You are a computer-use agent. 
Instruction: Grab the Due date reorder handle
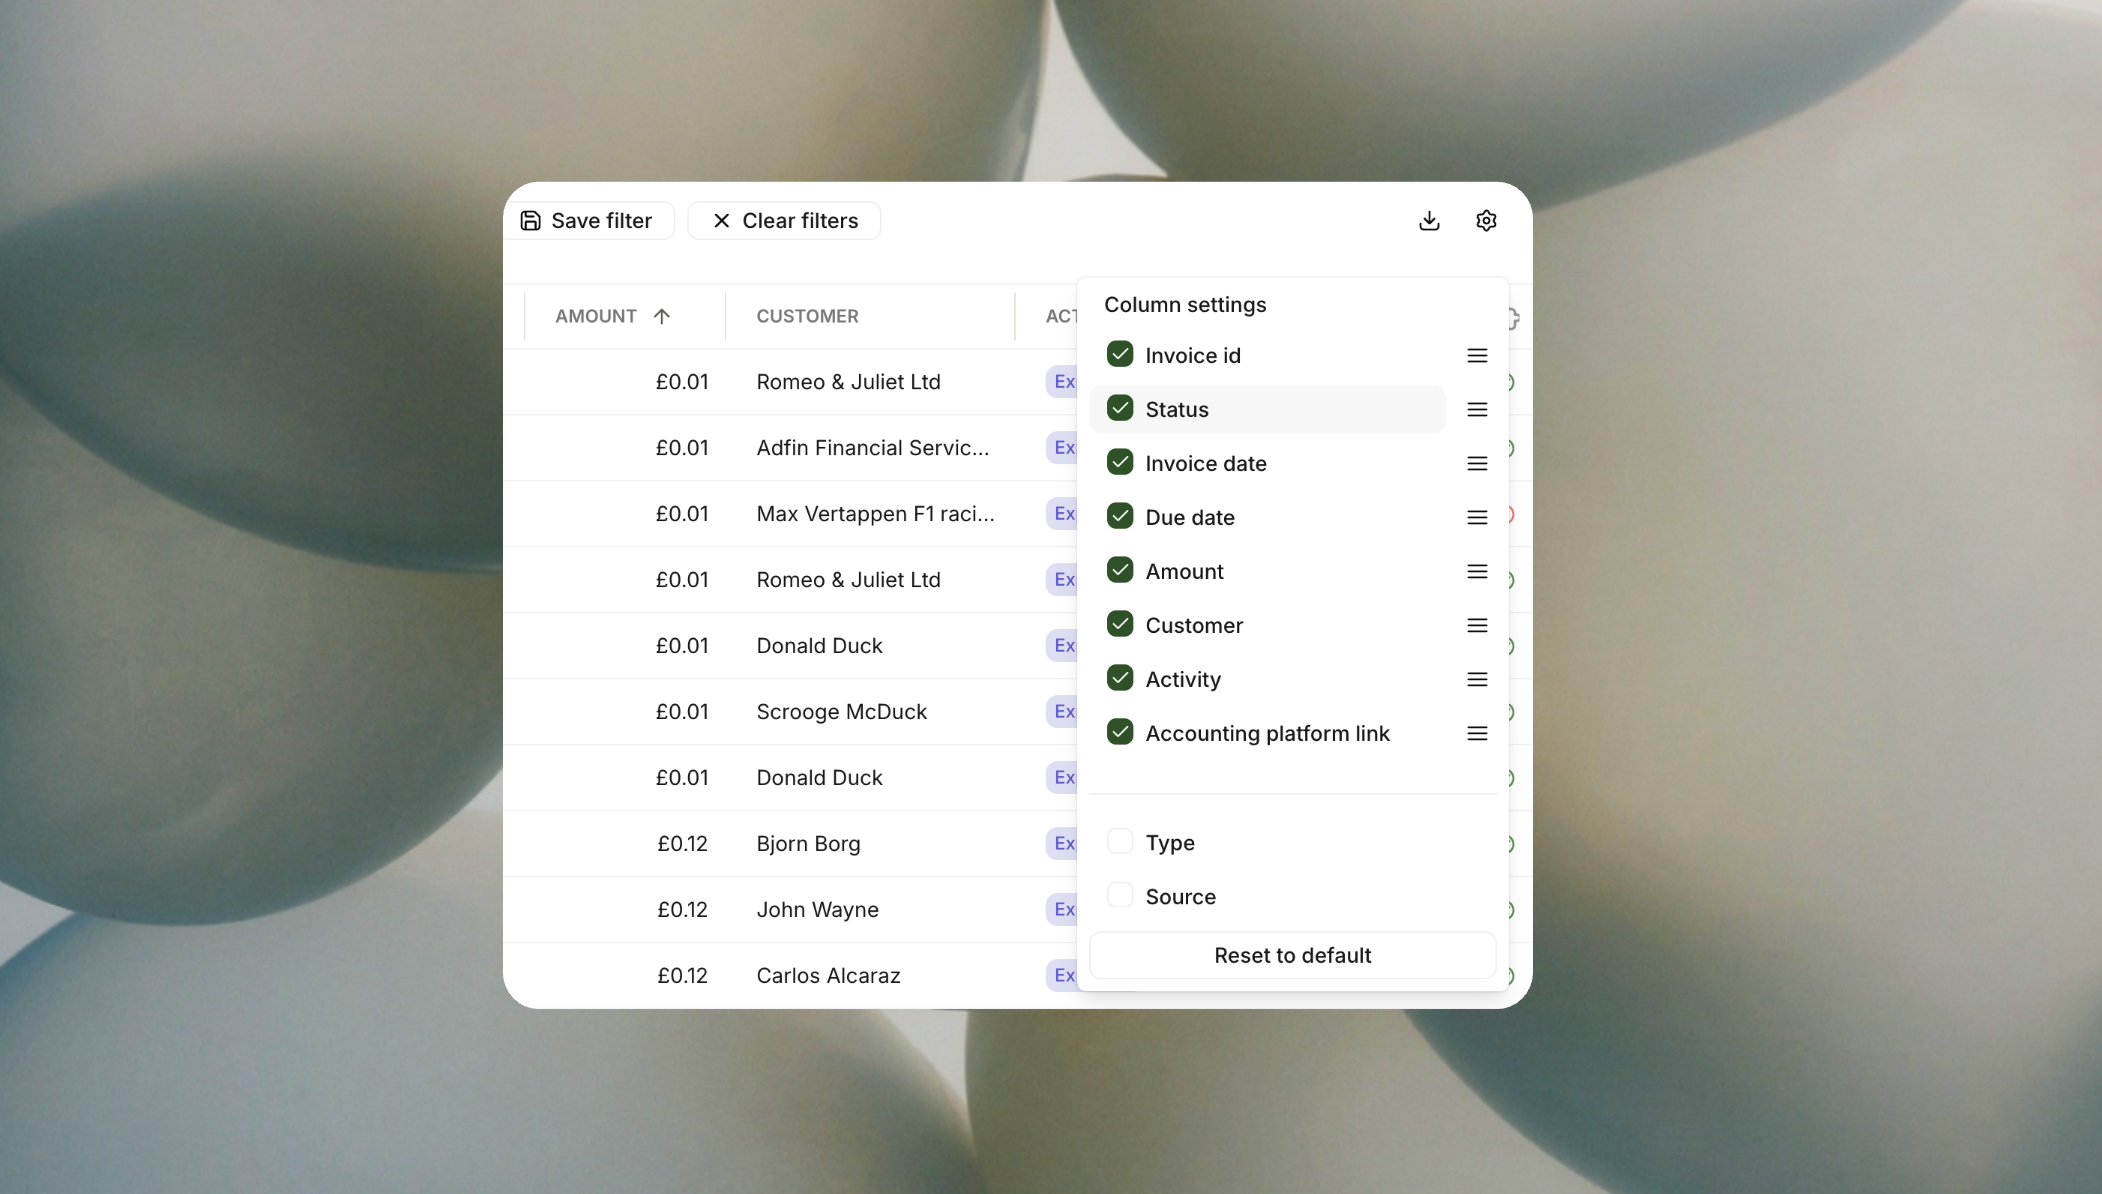1477,518
